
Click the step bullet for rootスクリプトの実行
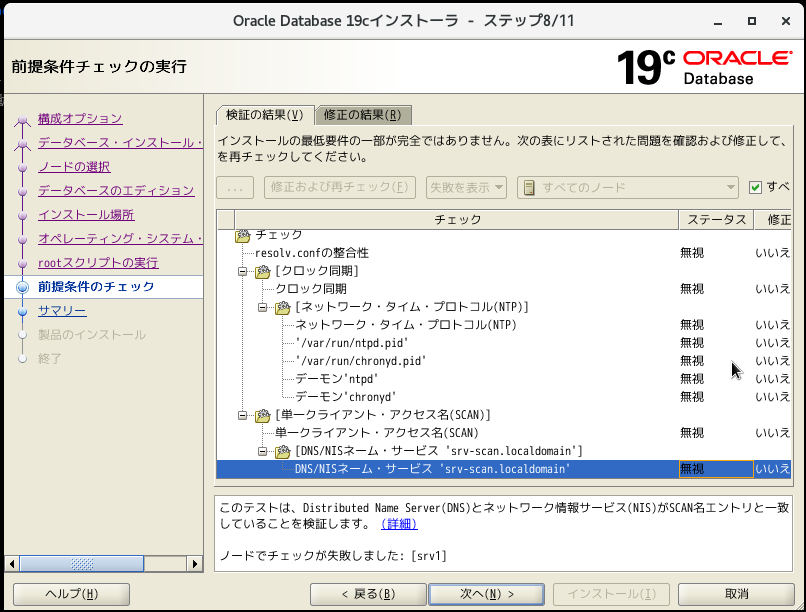(x=22, y=264)
